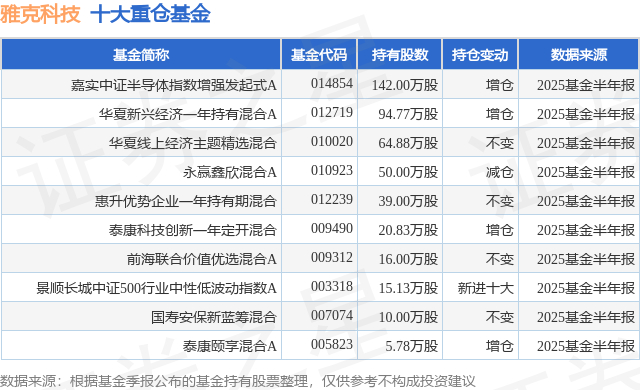The image size is (640, 390).
Task: Select fund name 前海联合价值优选混合A
Action: click(202, 259)
